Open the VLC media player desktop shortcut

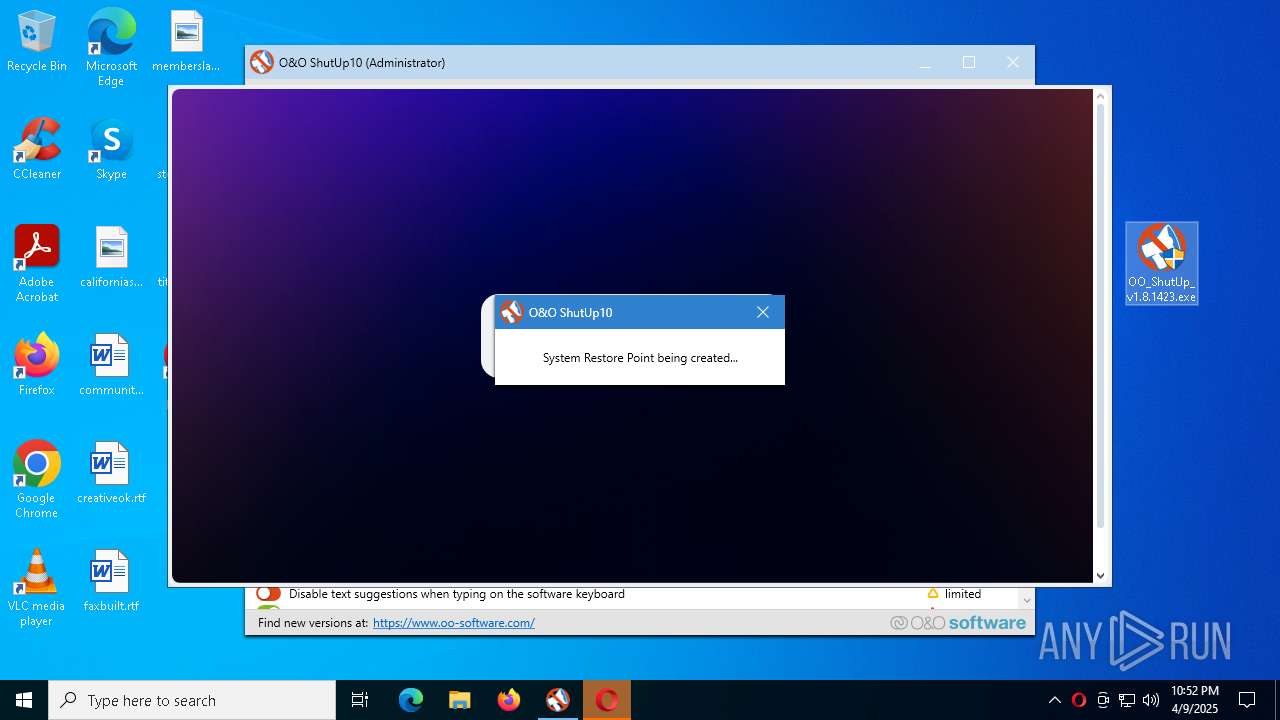point(37,587)
